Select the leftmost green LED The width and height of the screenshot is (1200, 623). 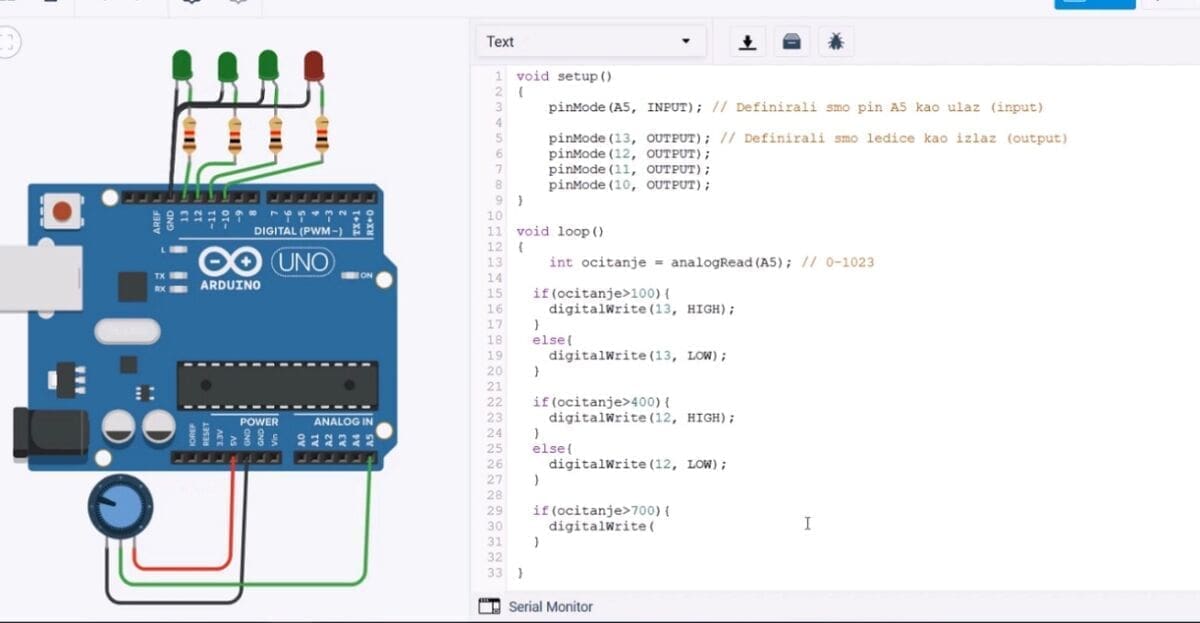pos(183,65)
